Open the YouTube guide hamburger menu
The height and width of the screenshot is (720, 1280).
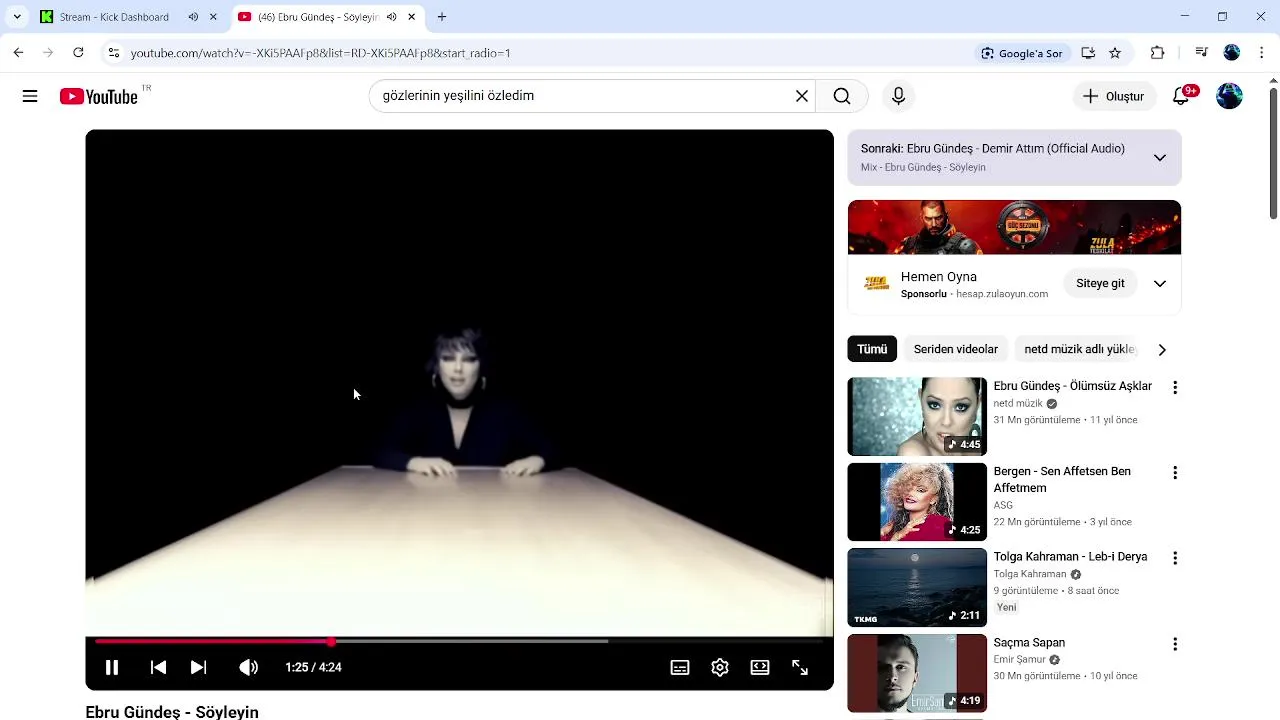(30, 96)
